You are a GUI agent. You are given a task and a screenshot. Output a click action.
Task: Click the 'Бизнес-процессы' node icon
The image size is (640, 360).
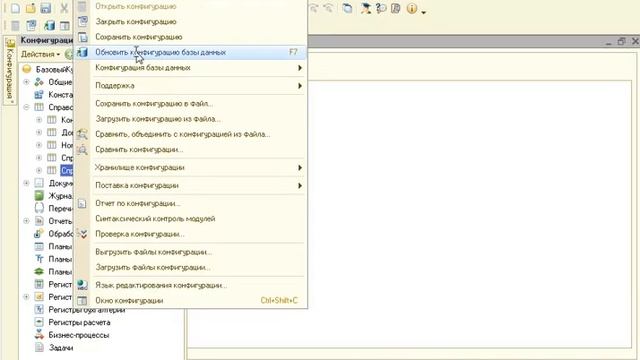click(x=39, y=335)
